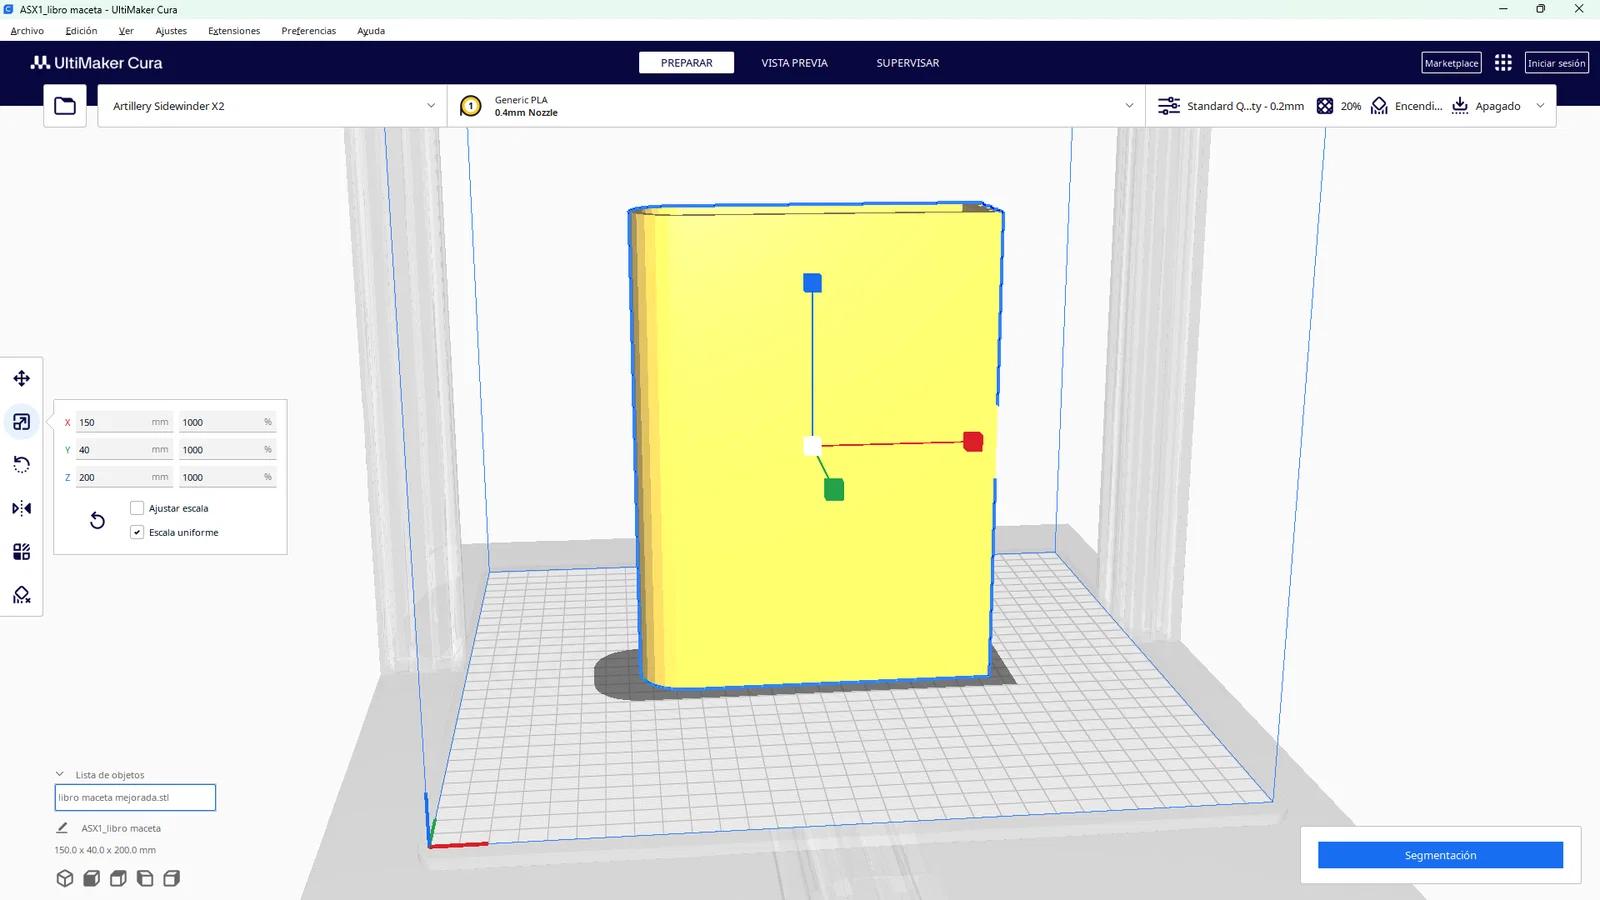This screenshot has width=1600, height=900.
Task: Click the blue Z-axis scale handle
Action: [x=812, y=283]
